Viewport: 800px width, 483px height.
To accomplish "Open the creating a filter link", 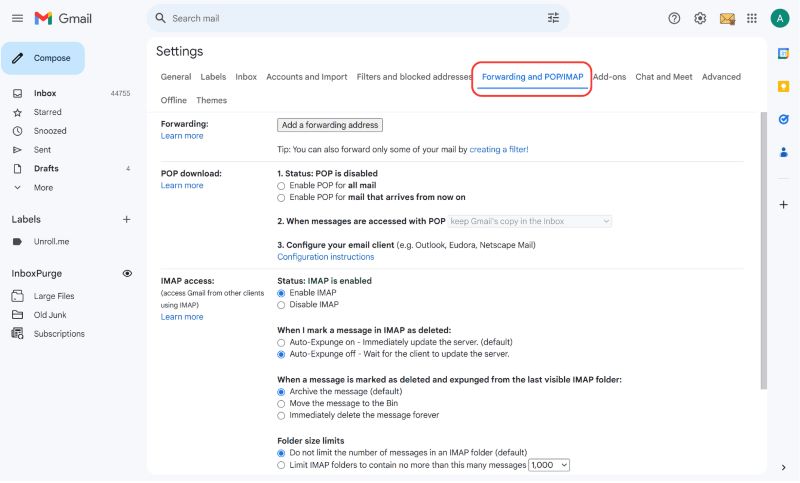I will point(499,149).
